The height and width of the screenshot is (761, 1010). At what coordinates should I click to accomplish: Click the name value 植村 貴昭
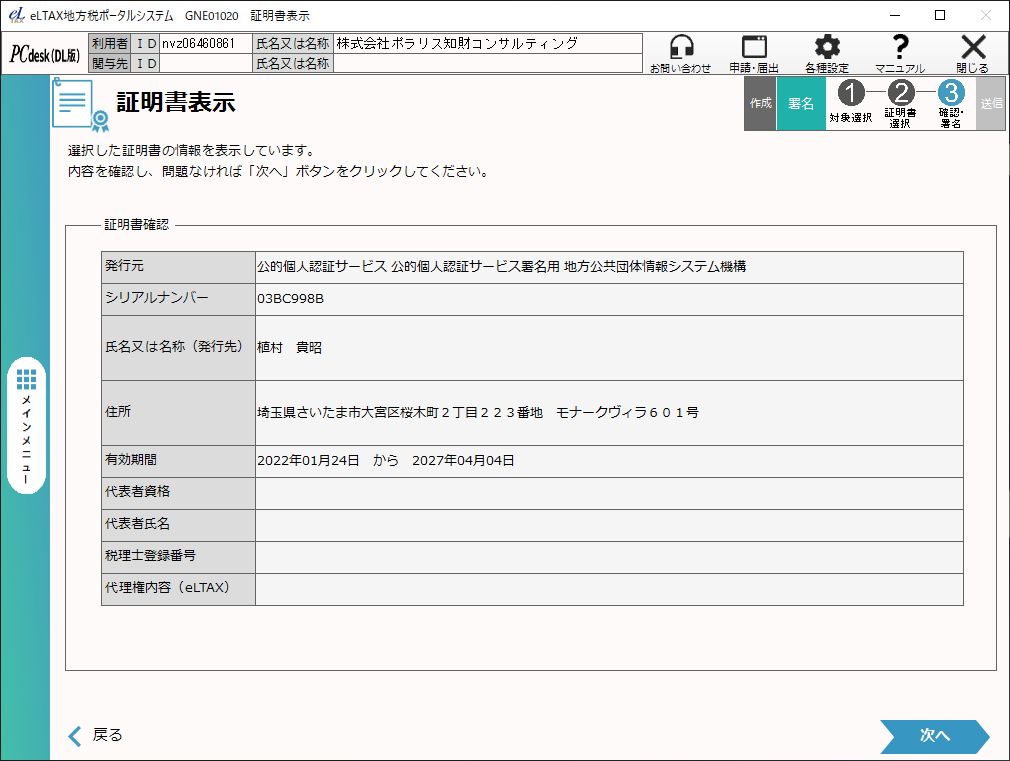pos(289,348)
